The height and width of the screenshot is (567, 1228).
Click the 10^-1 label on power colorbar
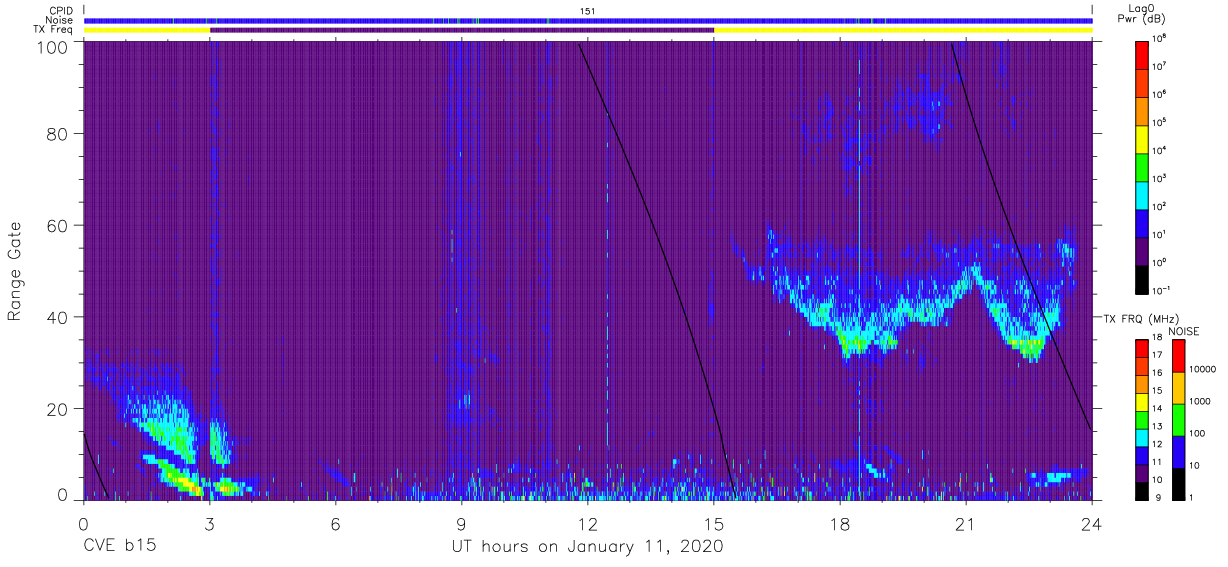pos(1162,290)
